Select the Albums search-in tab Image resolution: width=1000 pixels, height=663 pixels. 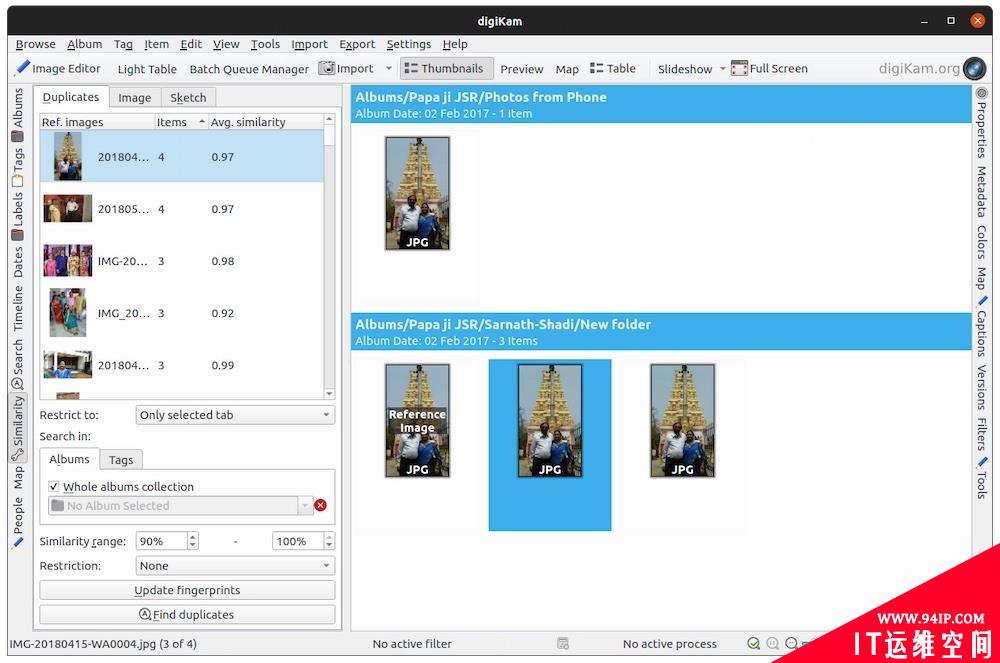tap(70, 459)
